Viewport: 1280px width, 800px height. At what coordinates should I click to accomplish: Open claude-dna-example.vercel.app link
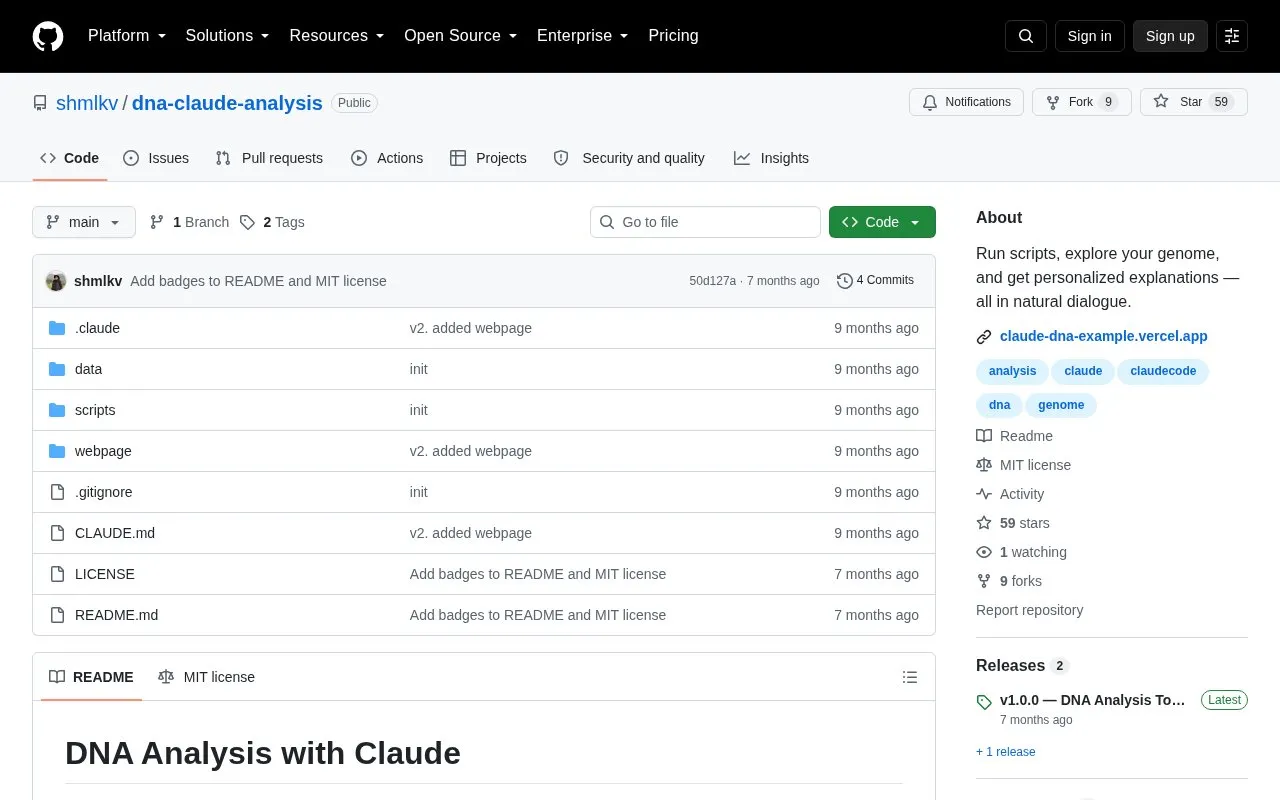tap(1104, 336)
